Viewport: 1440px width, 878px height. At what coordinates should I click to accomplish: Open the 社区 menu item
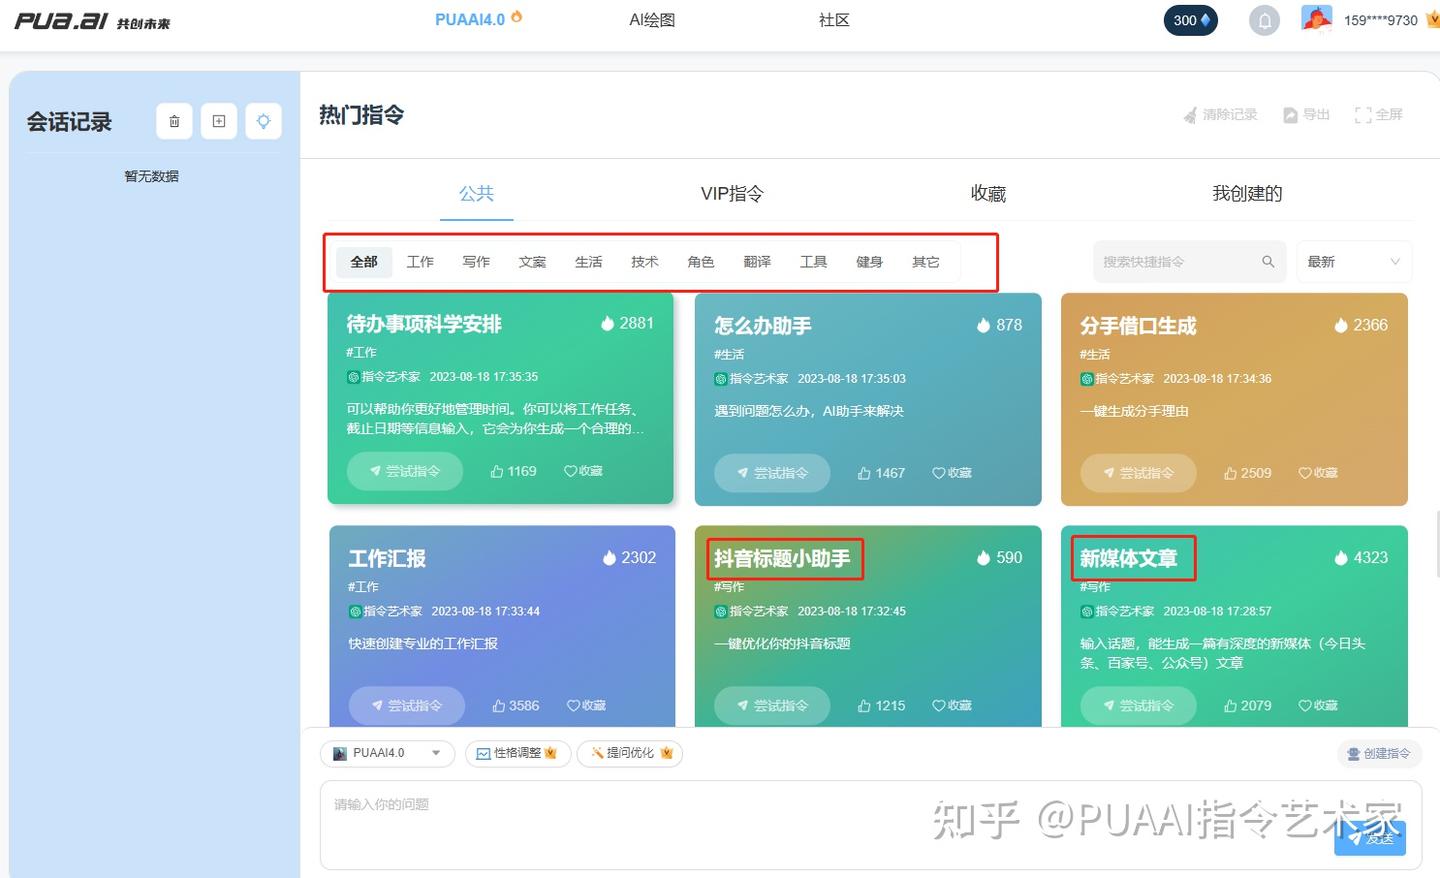coord(834,19)
